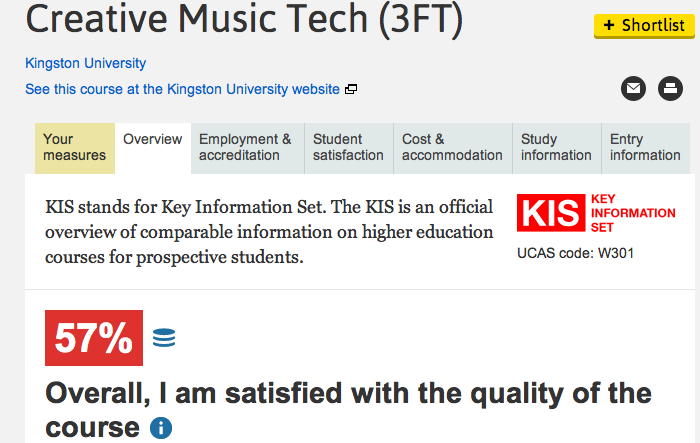
Task: Select the Overview tab
Action: 152,140
